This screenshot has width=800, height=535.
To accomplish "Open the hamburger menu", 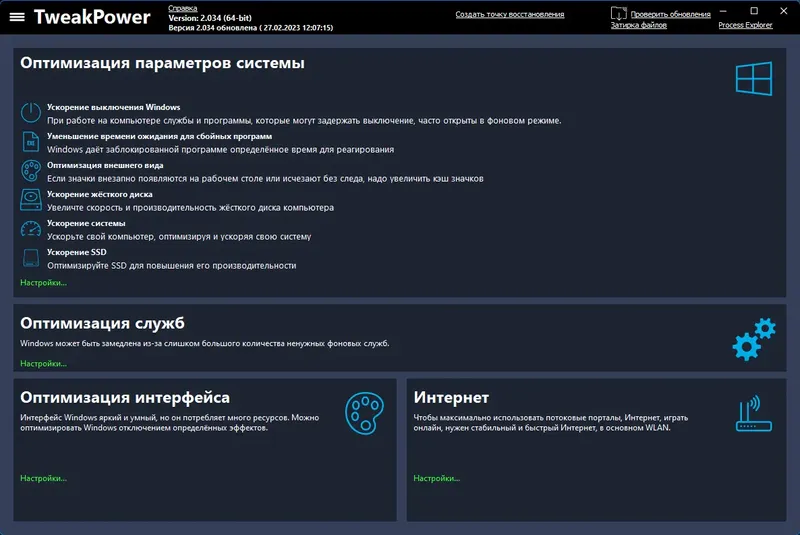I will click(x=17, y=17).
